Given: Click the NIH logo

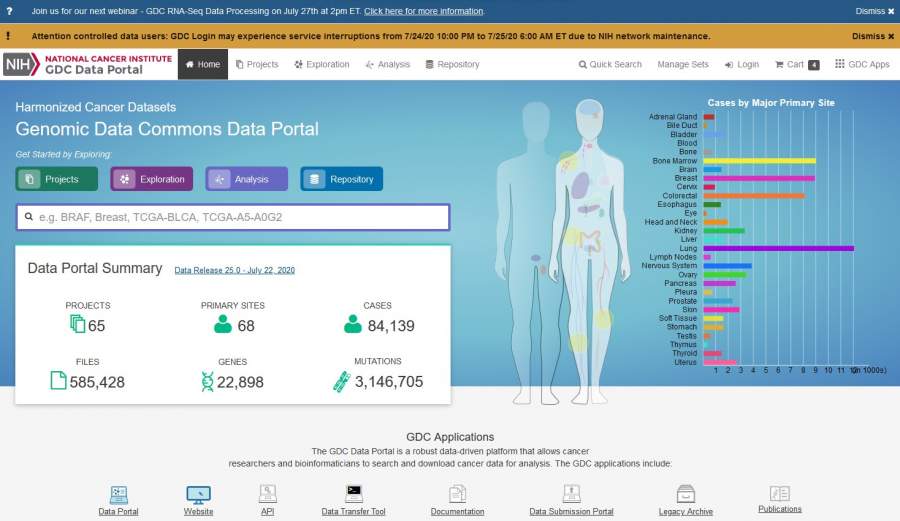Looking at the screenshot, I should (x=21, y=64).
